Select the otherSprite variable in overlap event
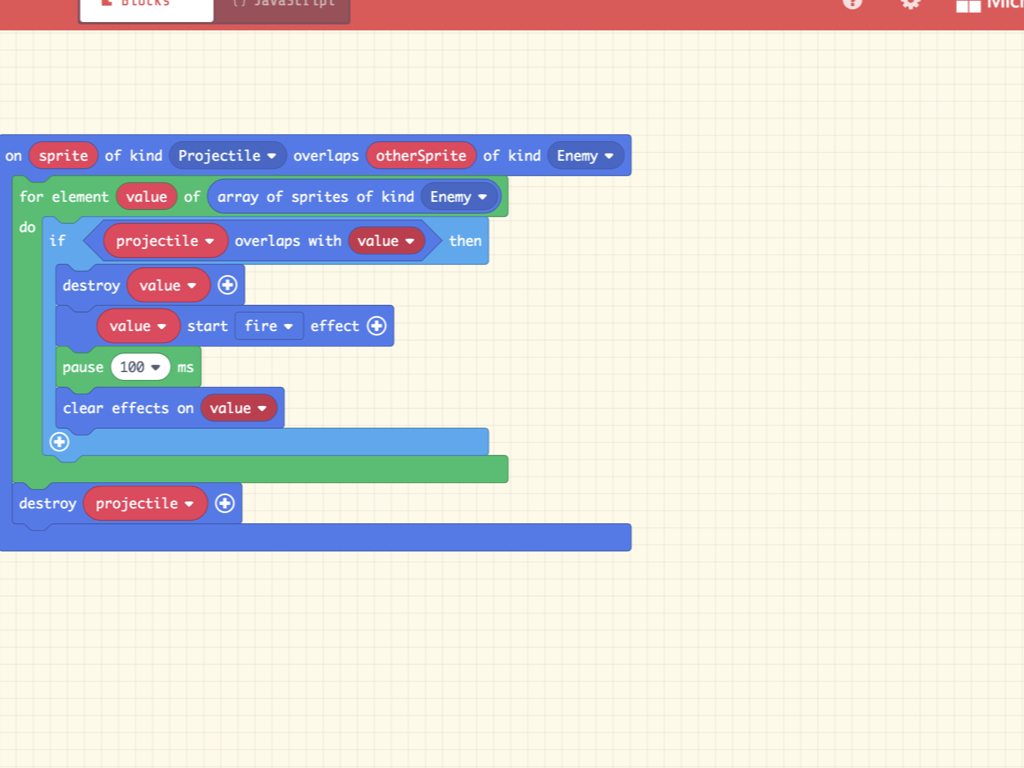This screenshot has height=768, width=1024. [x=421, y=155]
